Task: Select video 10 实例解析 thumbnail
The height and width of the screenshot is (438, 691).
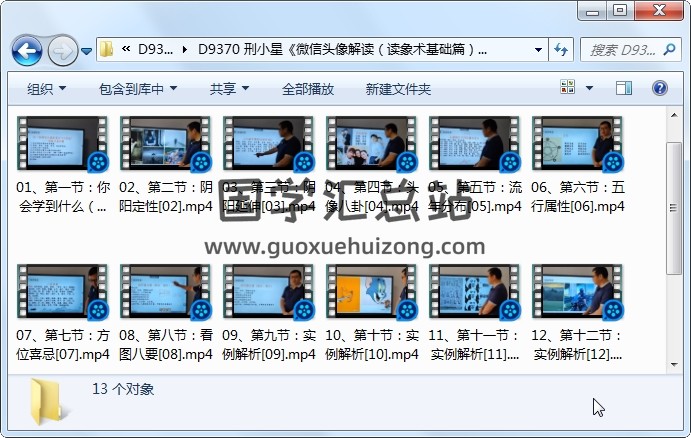Action: 372,292
